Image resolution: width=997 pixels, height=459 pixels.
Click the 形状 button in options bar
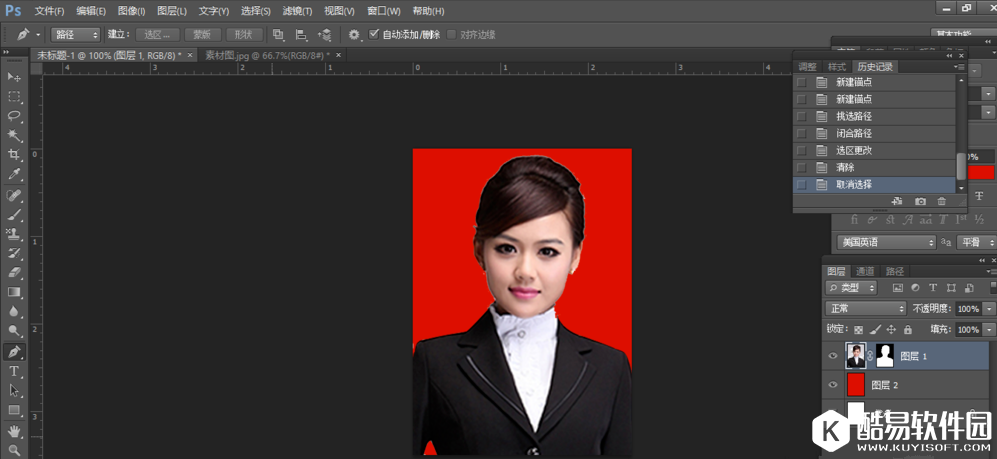click(x=244, y=34)
